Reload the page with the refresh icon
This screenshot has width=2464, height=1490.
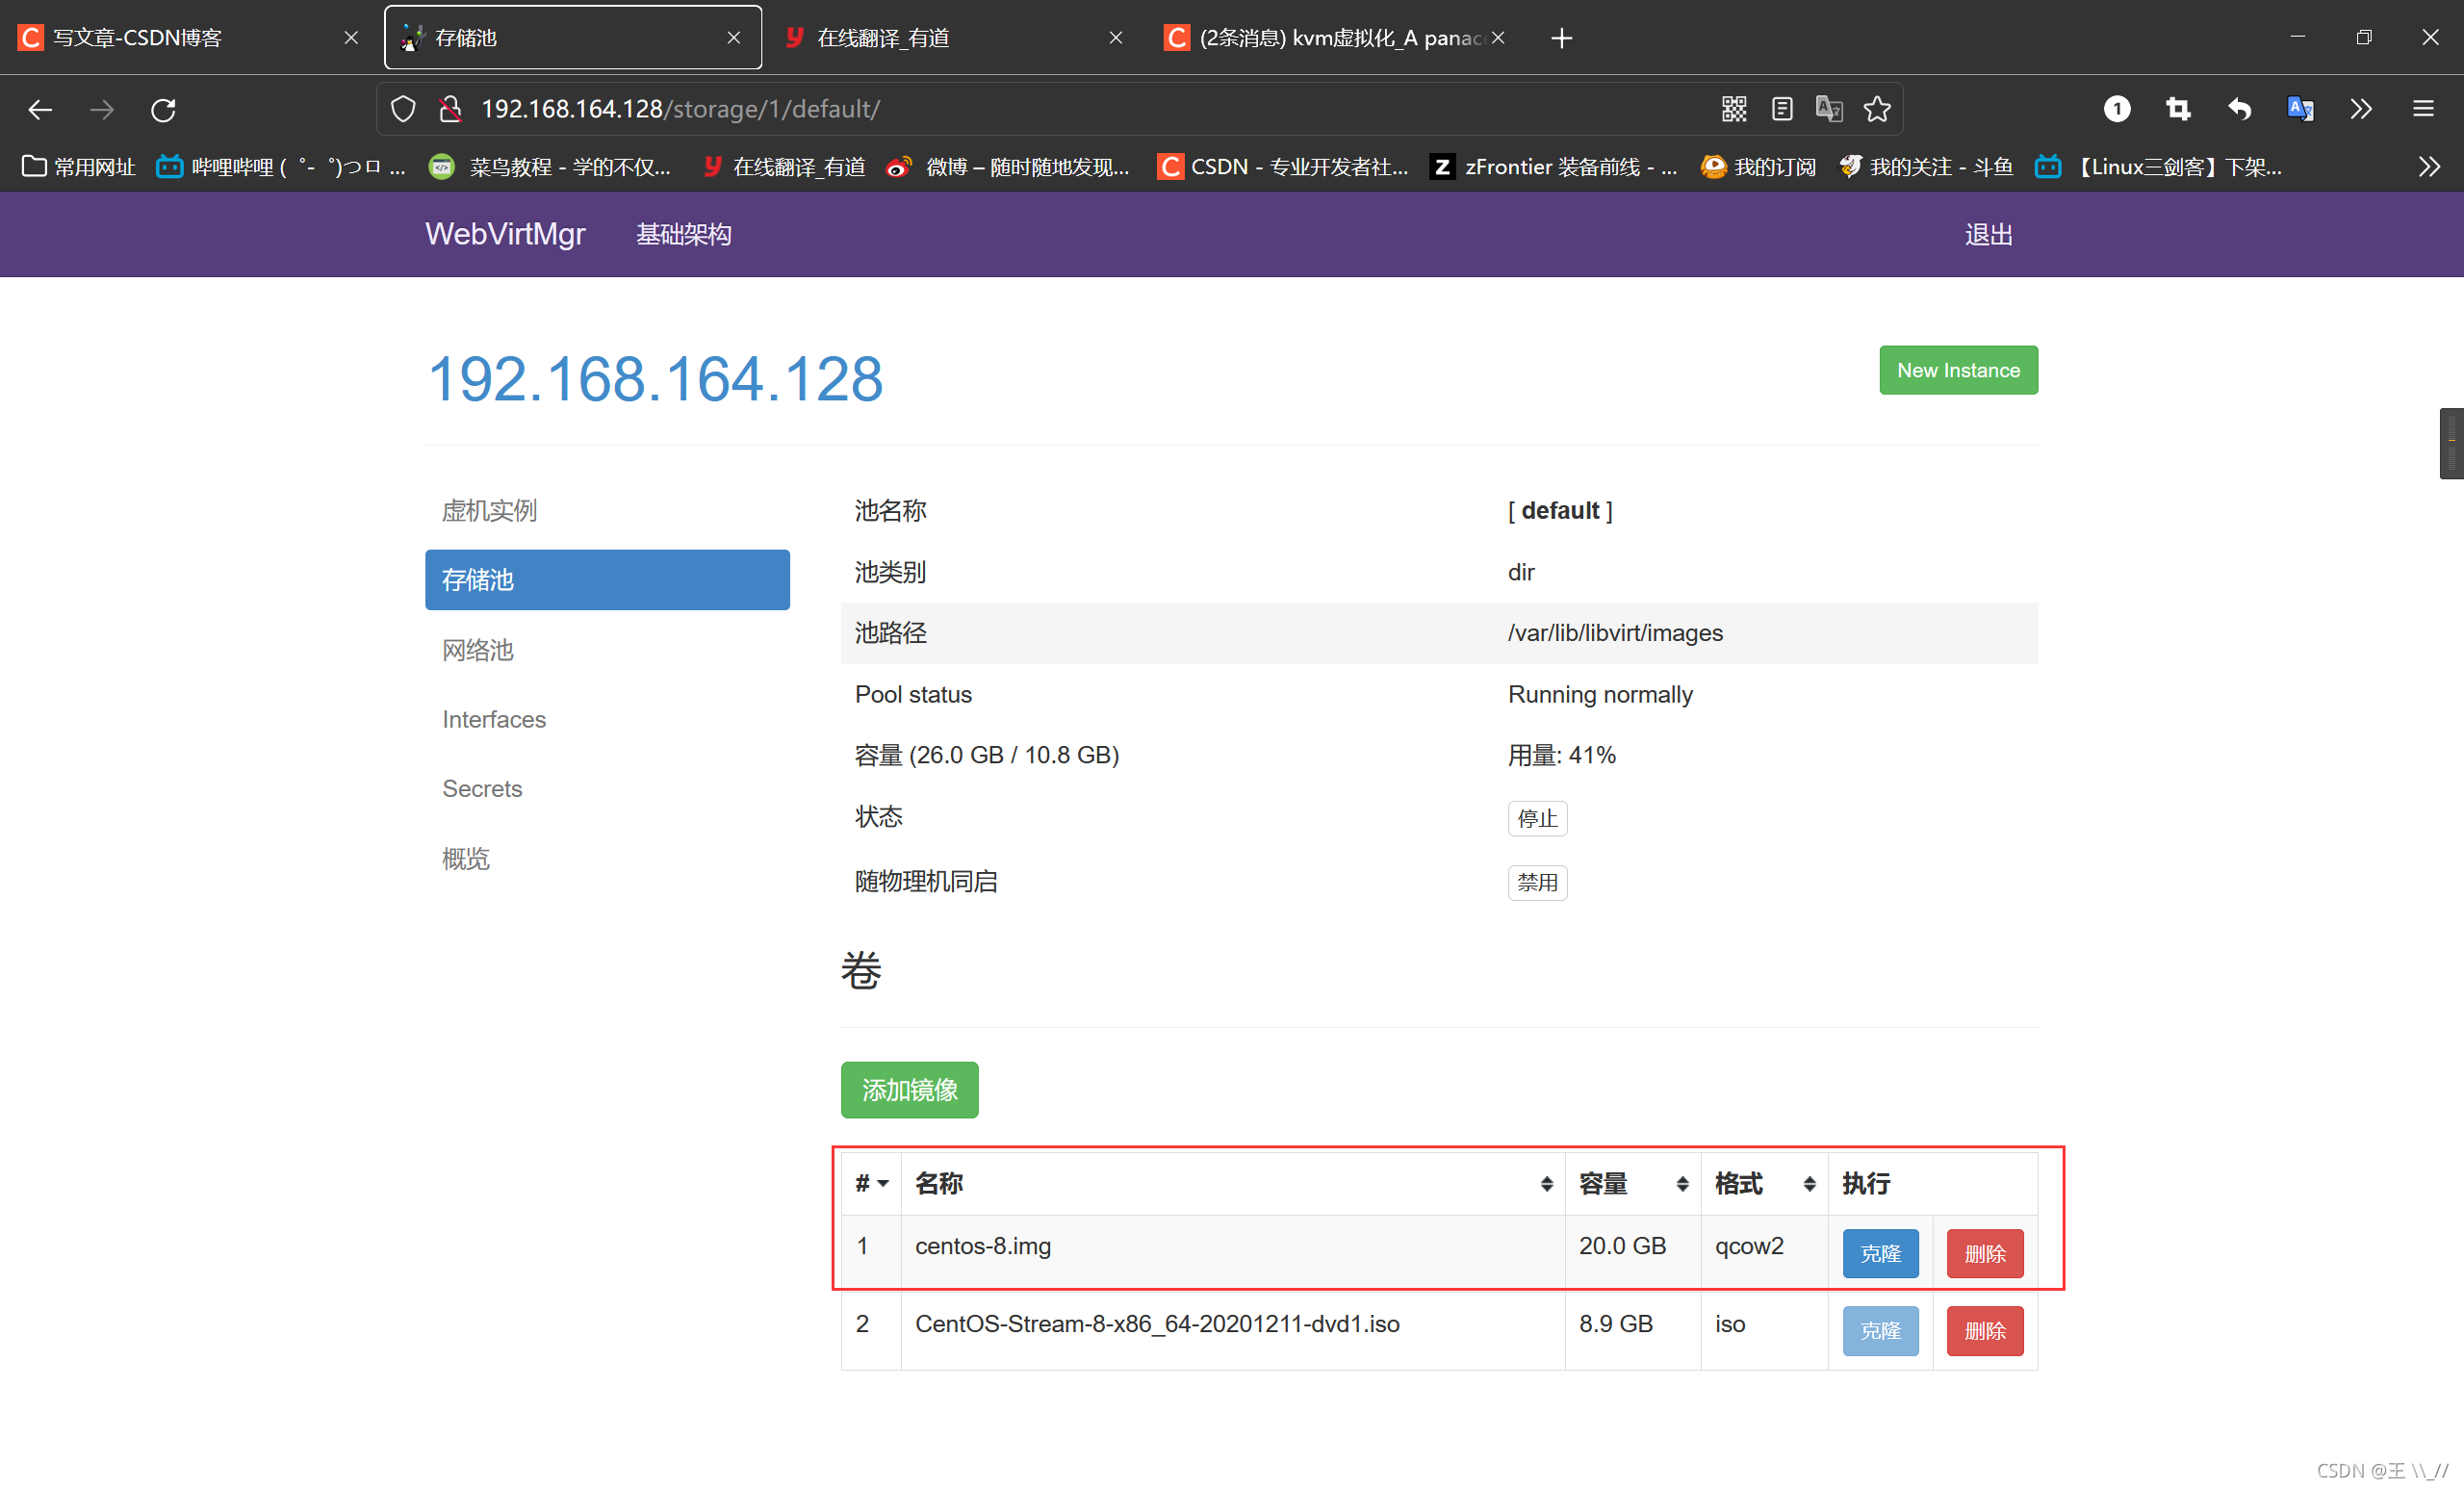[163, 109]
